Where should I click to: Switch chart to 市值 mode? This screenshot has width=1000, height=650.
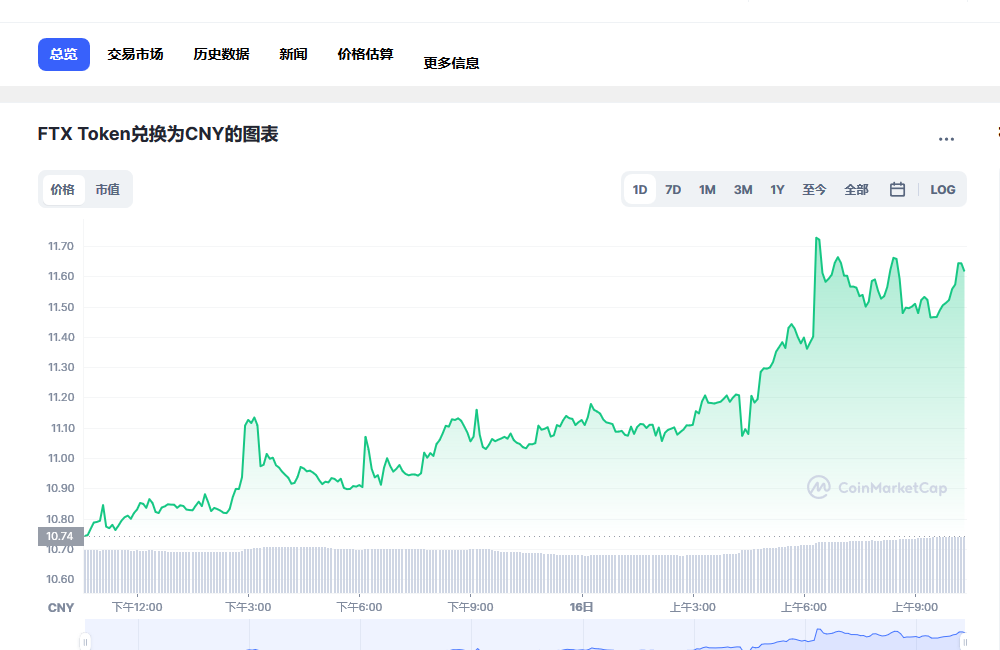[x=108, y=189]
